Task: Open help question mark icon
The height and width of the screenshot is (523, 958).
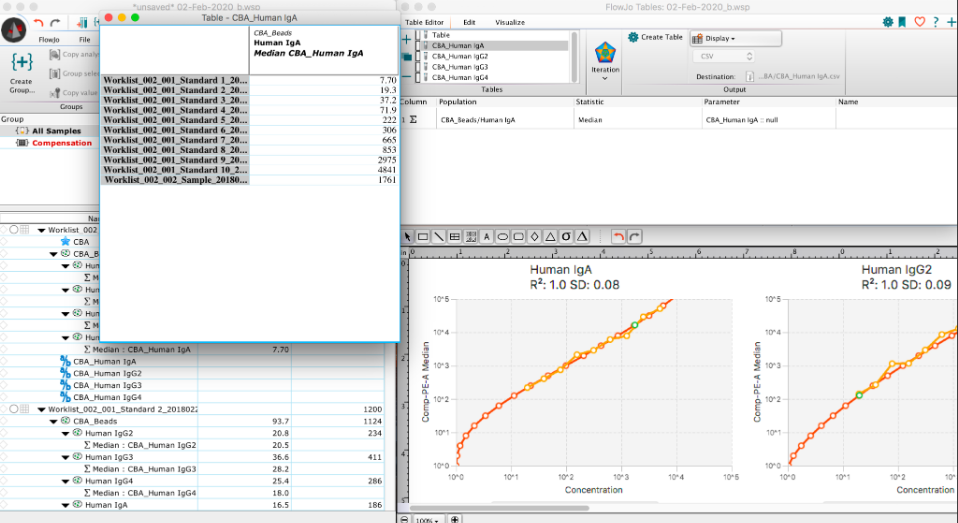Action: click(936, 22)
